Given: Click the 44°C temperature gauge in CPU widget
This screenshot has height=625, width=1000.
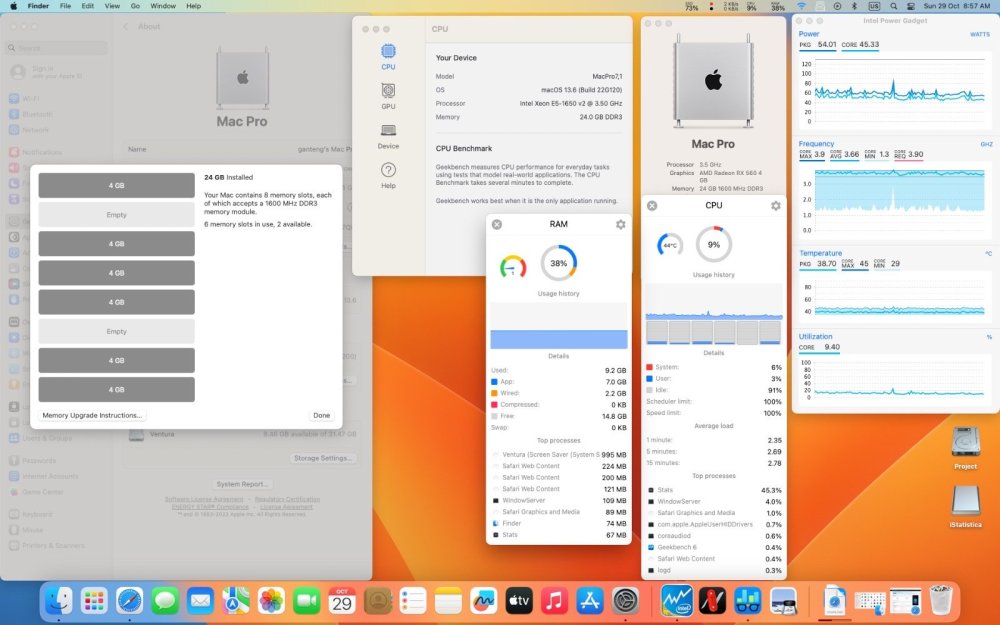Looking at the screenshot, I should click(x=670, y=245).
